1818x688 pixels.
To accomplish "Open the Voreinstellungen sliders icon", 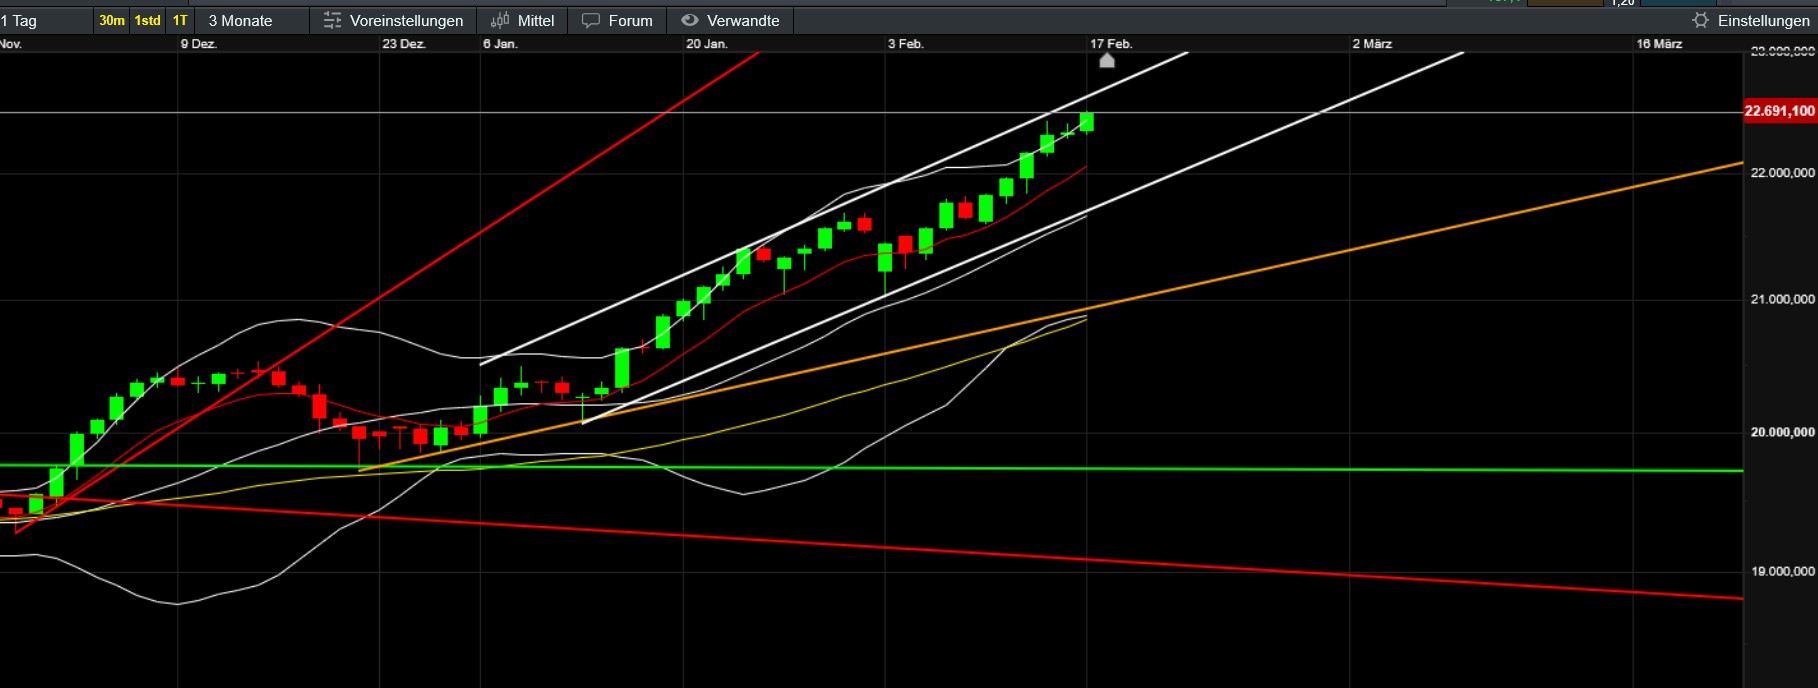I will (x=332, y=20).
